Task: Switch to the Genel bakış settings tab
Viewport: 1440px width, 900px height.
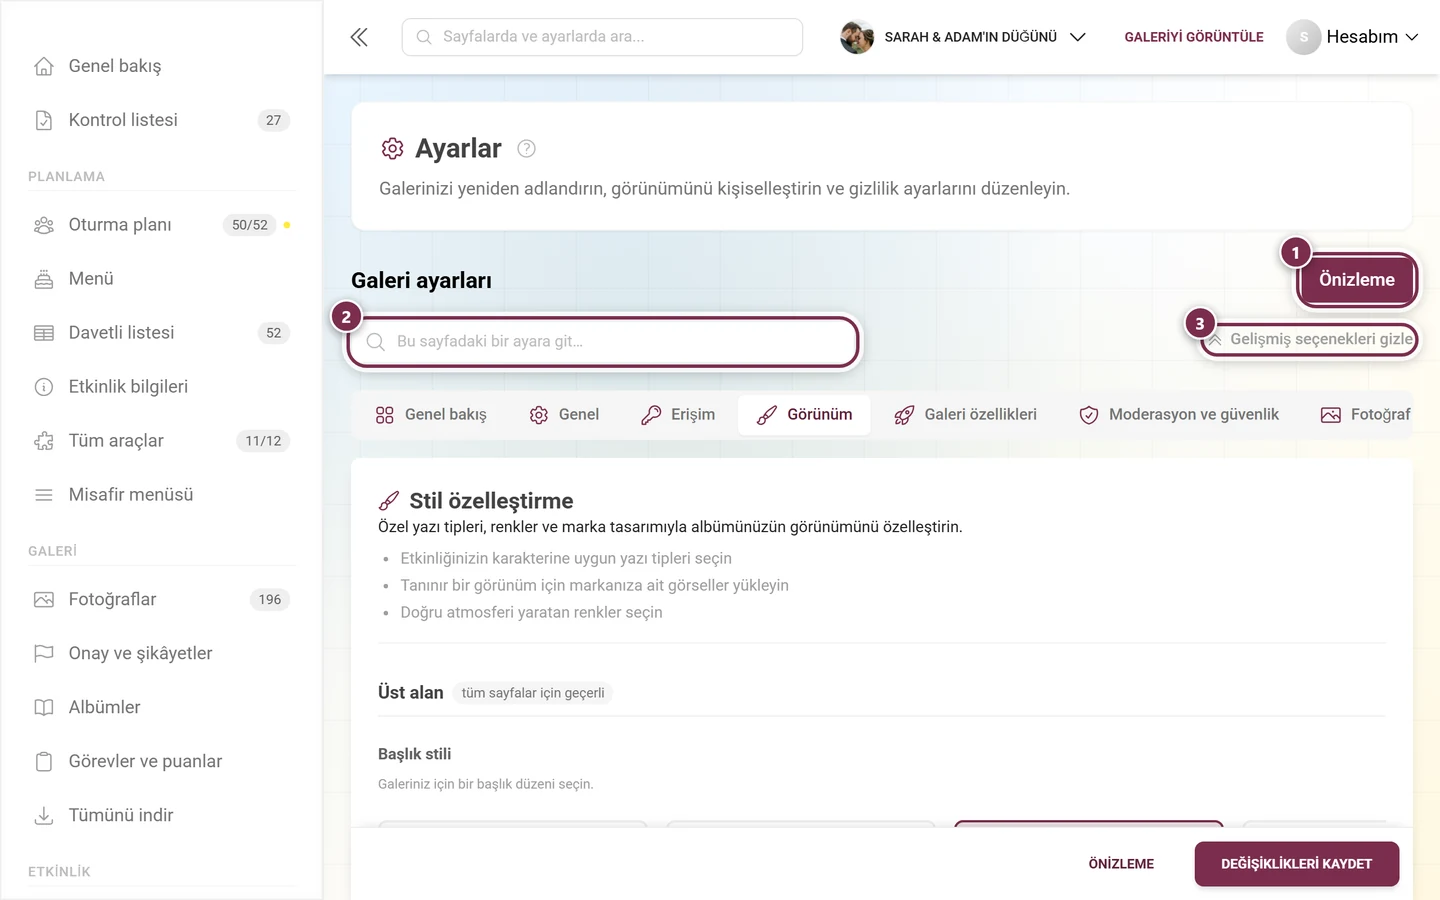Action: click(431, 415)
